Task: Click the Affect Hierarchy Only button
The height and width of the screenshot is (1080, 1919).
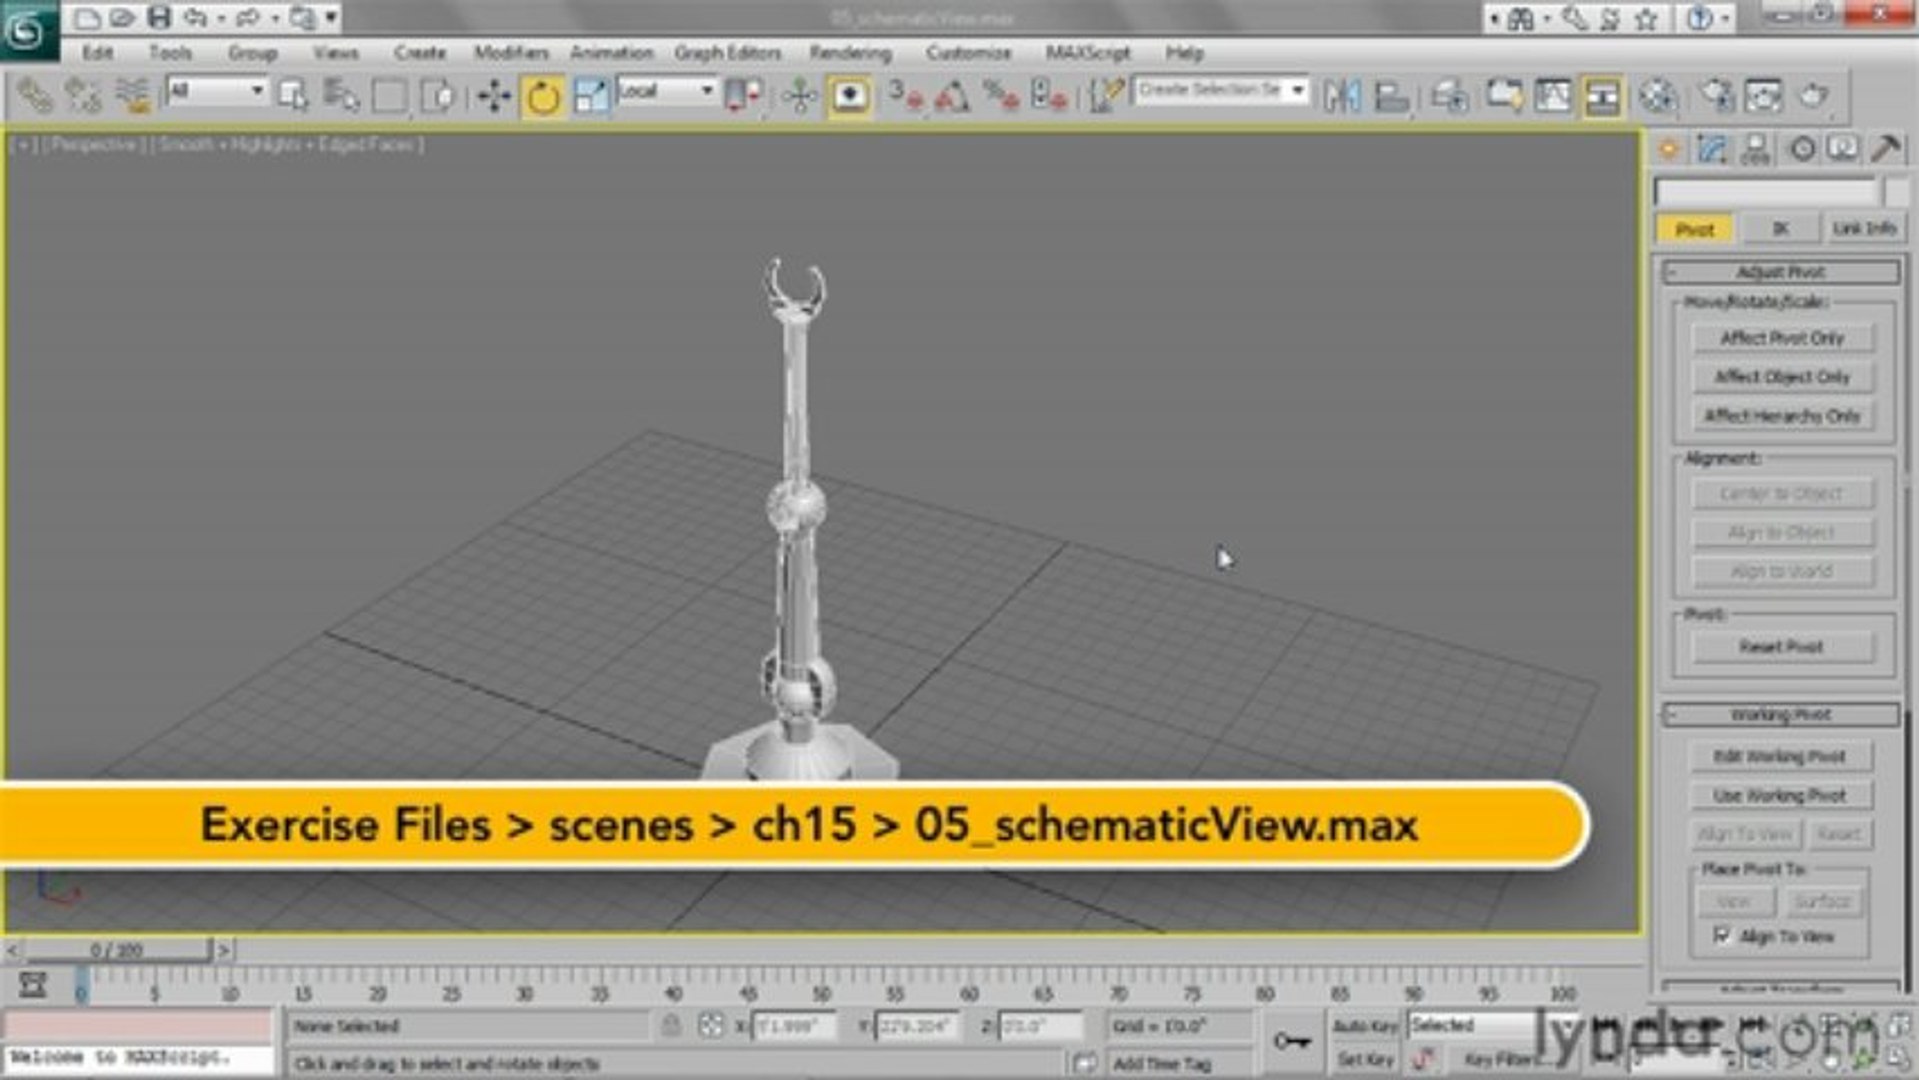Action: [1782, 416]
